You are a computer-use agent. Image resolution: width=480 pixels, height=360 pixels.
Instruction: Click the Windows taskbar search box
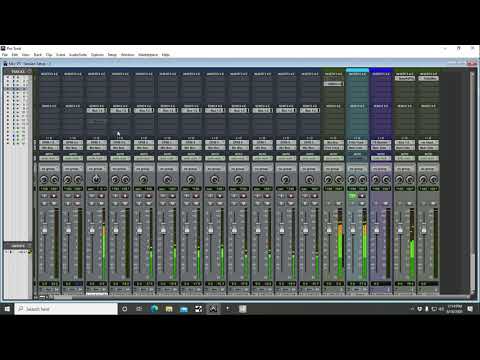click(66, 309)
